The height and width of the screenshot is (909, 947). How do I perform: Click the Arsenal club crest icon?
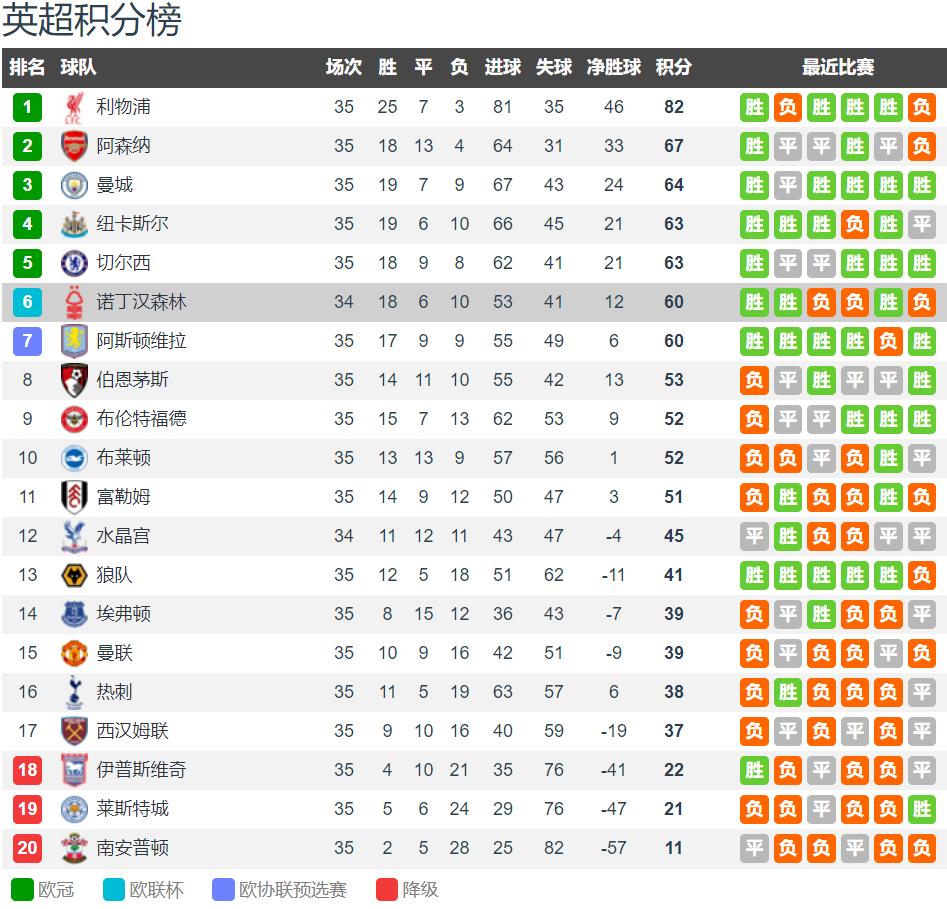tap(74, 146)
